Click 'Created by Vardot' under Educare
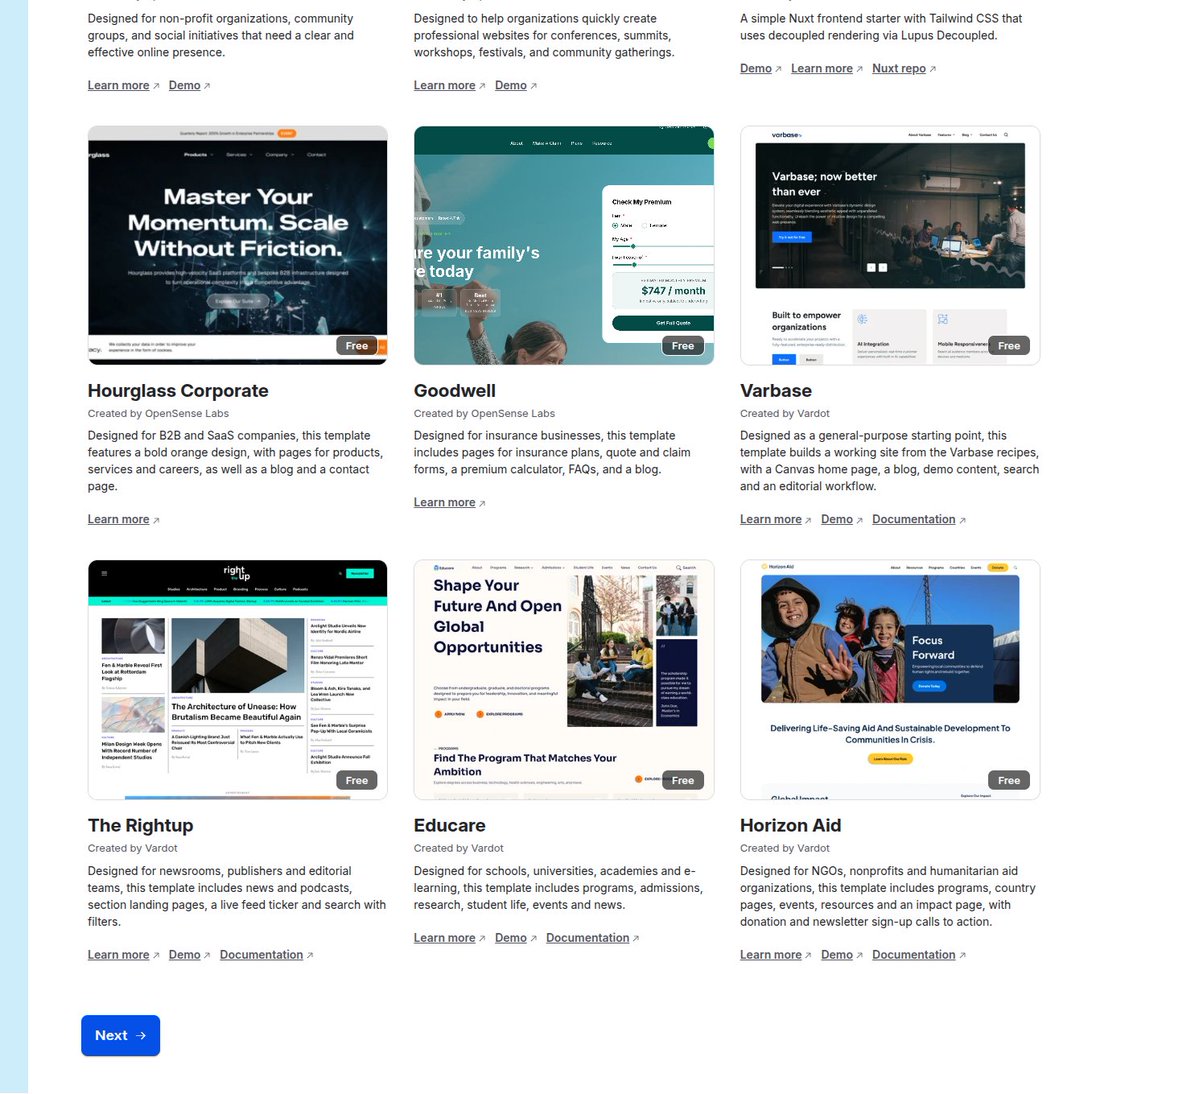1199x1094 pixels. coord(459,849)
